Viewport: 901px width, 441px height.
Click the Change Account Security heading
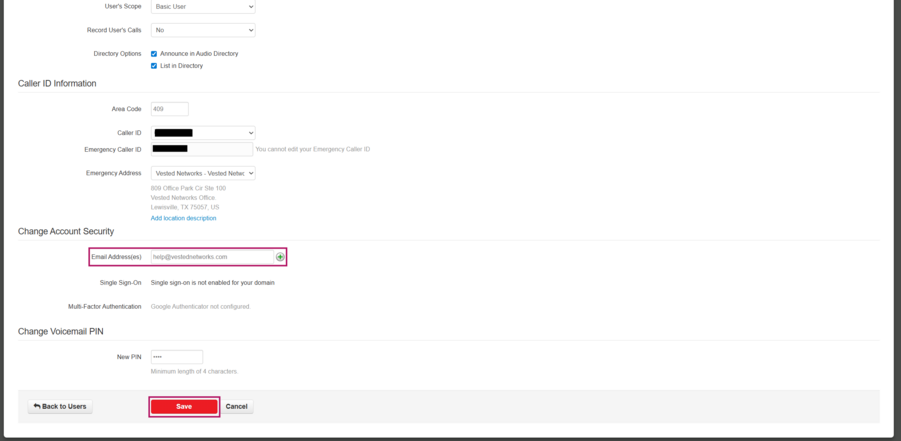coord(66,231)
